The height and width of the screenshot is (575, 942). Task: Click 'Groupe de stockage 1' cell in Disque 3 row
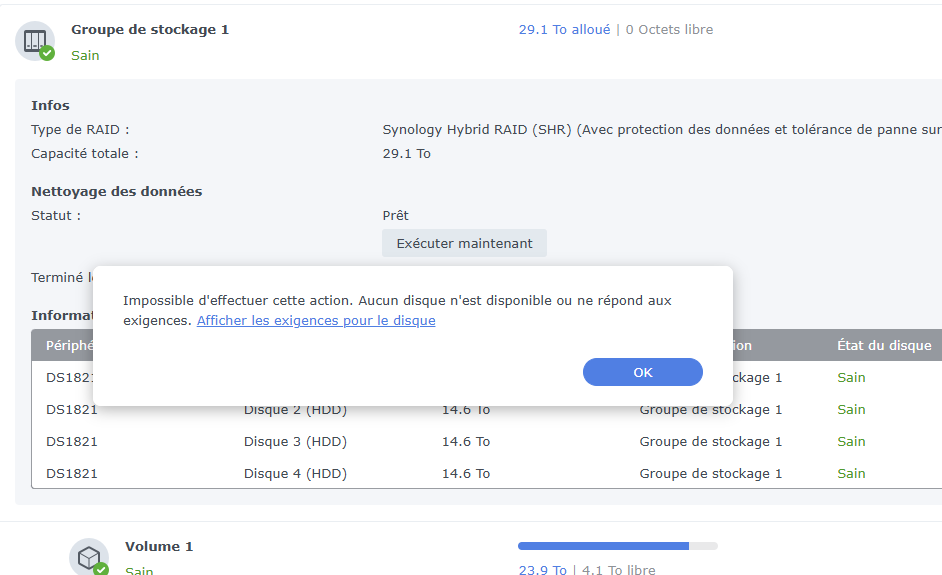711,442
